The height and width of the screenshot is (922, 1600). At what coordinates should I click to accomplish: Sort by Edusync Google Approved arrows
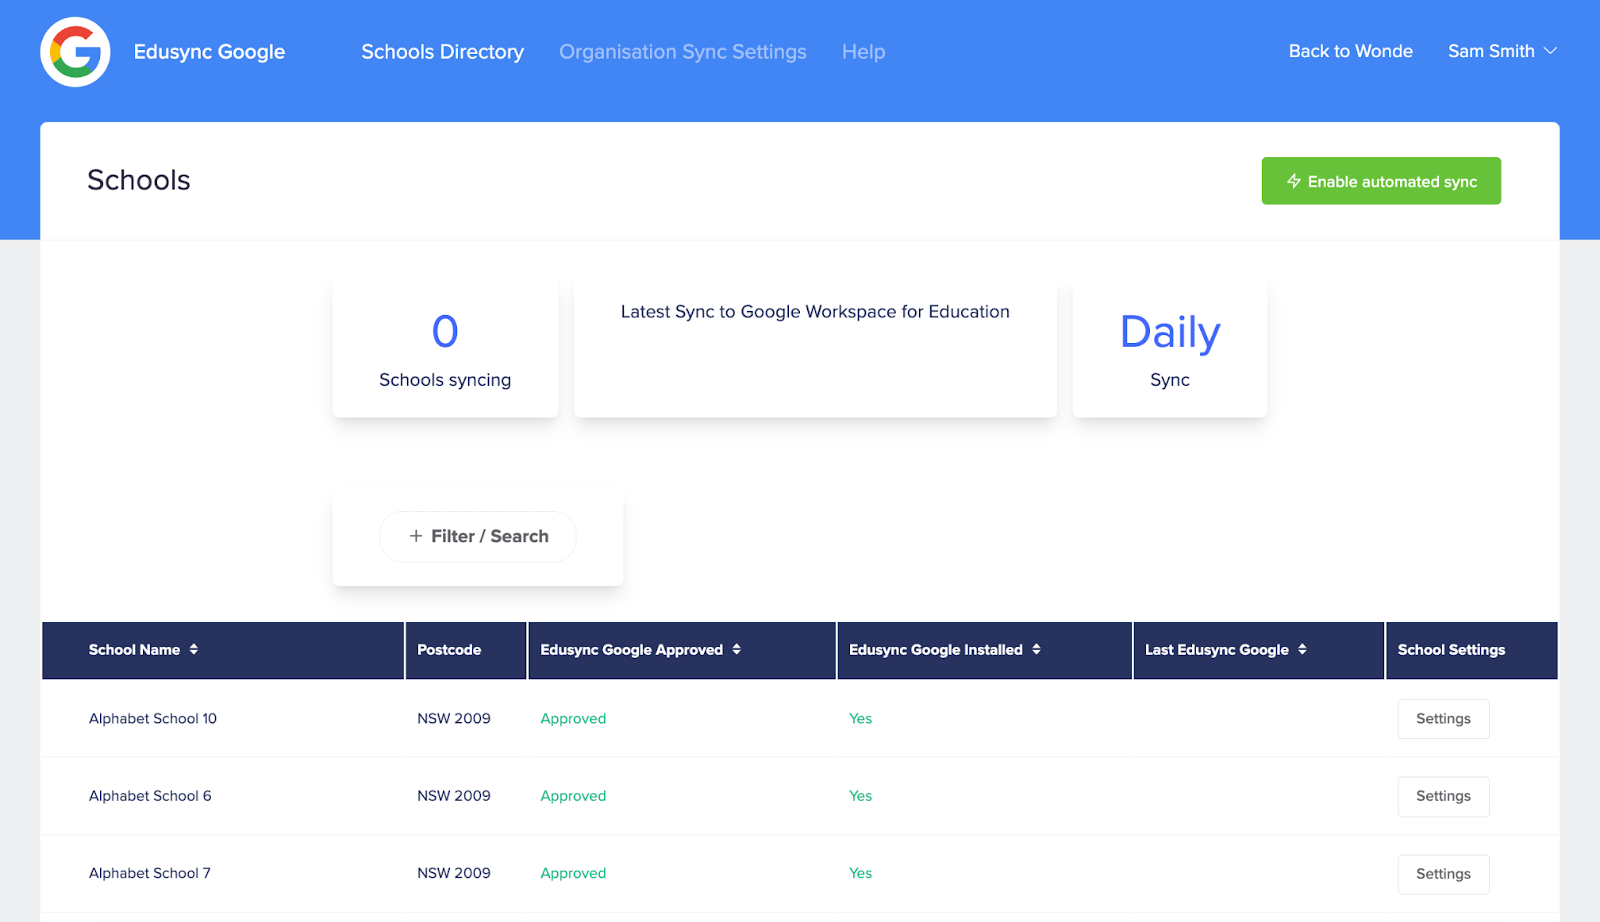tap(737, 649)
